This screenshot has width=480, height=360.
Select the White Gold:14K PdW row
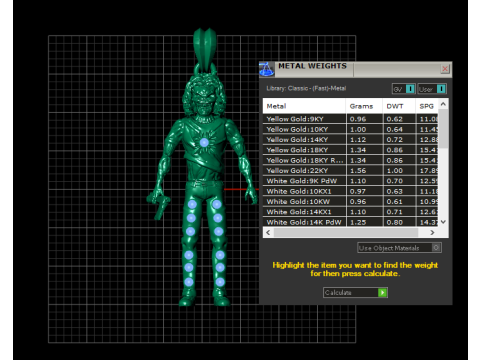click(x=351, y=222)
